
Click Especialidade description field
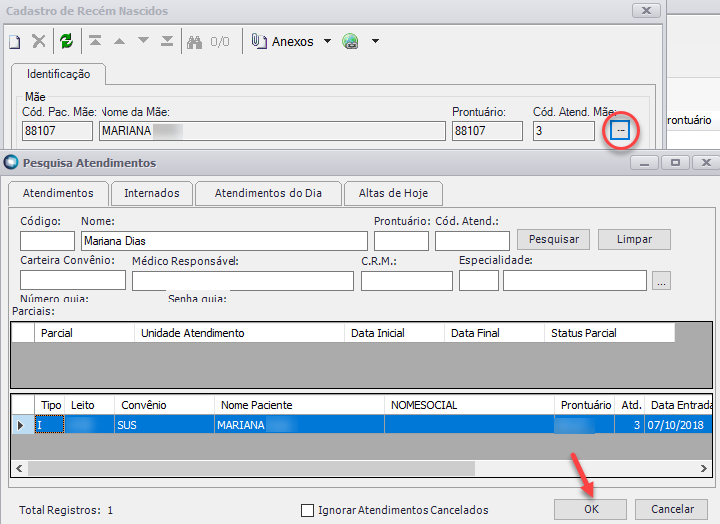[x=575, y=281]
